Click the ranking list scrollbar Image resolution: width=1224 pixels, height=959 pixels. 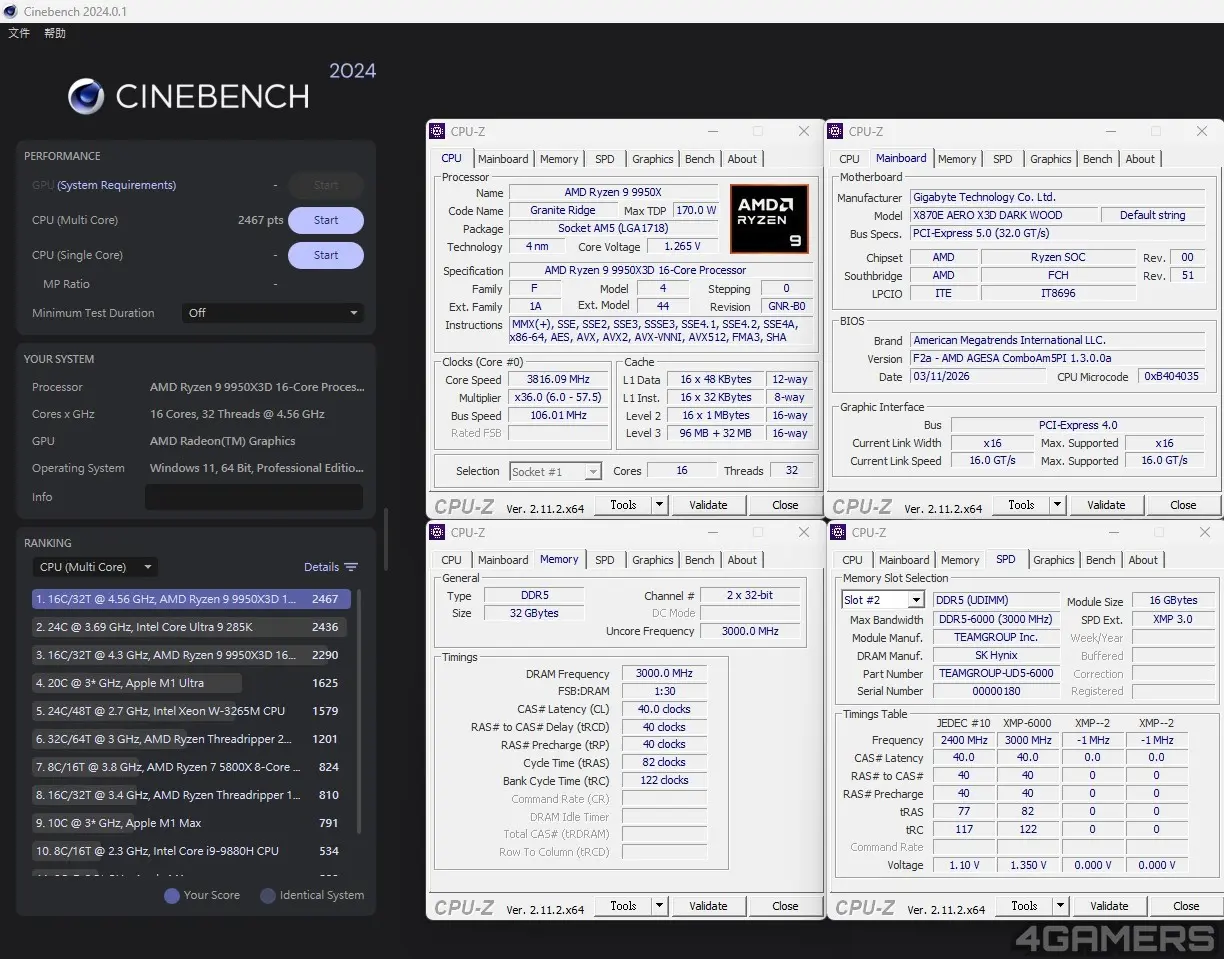pyautogui.click(x=359, y=710)
